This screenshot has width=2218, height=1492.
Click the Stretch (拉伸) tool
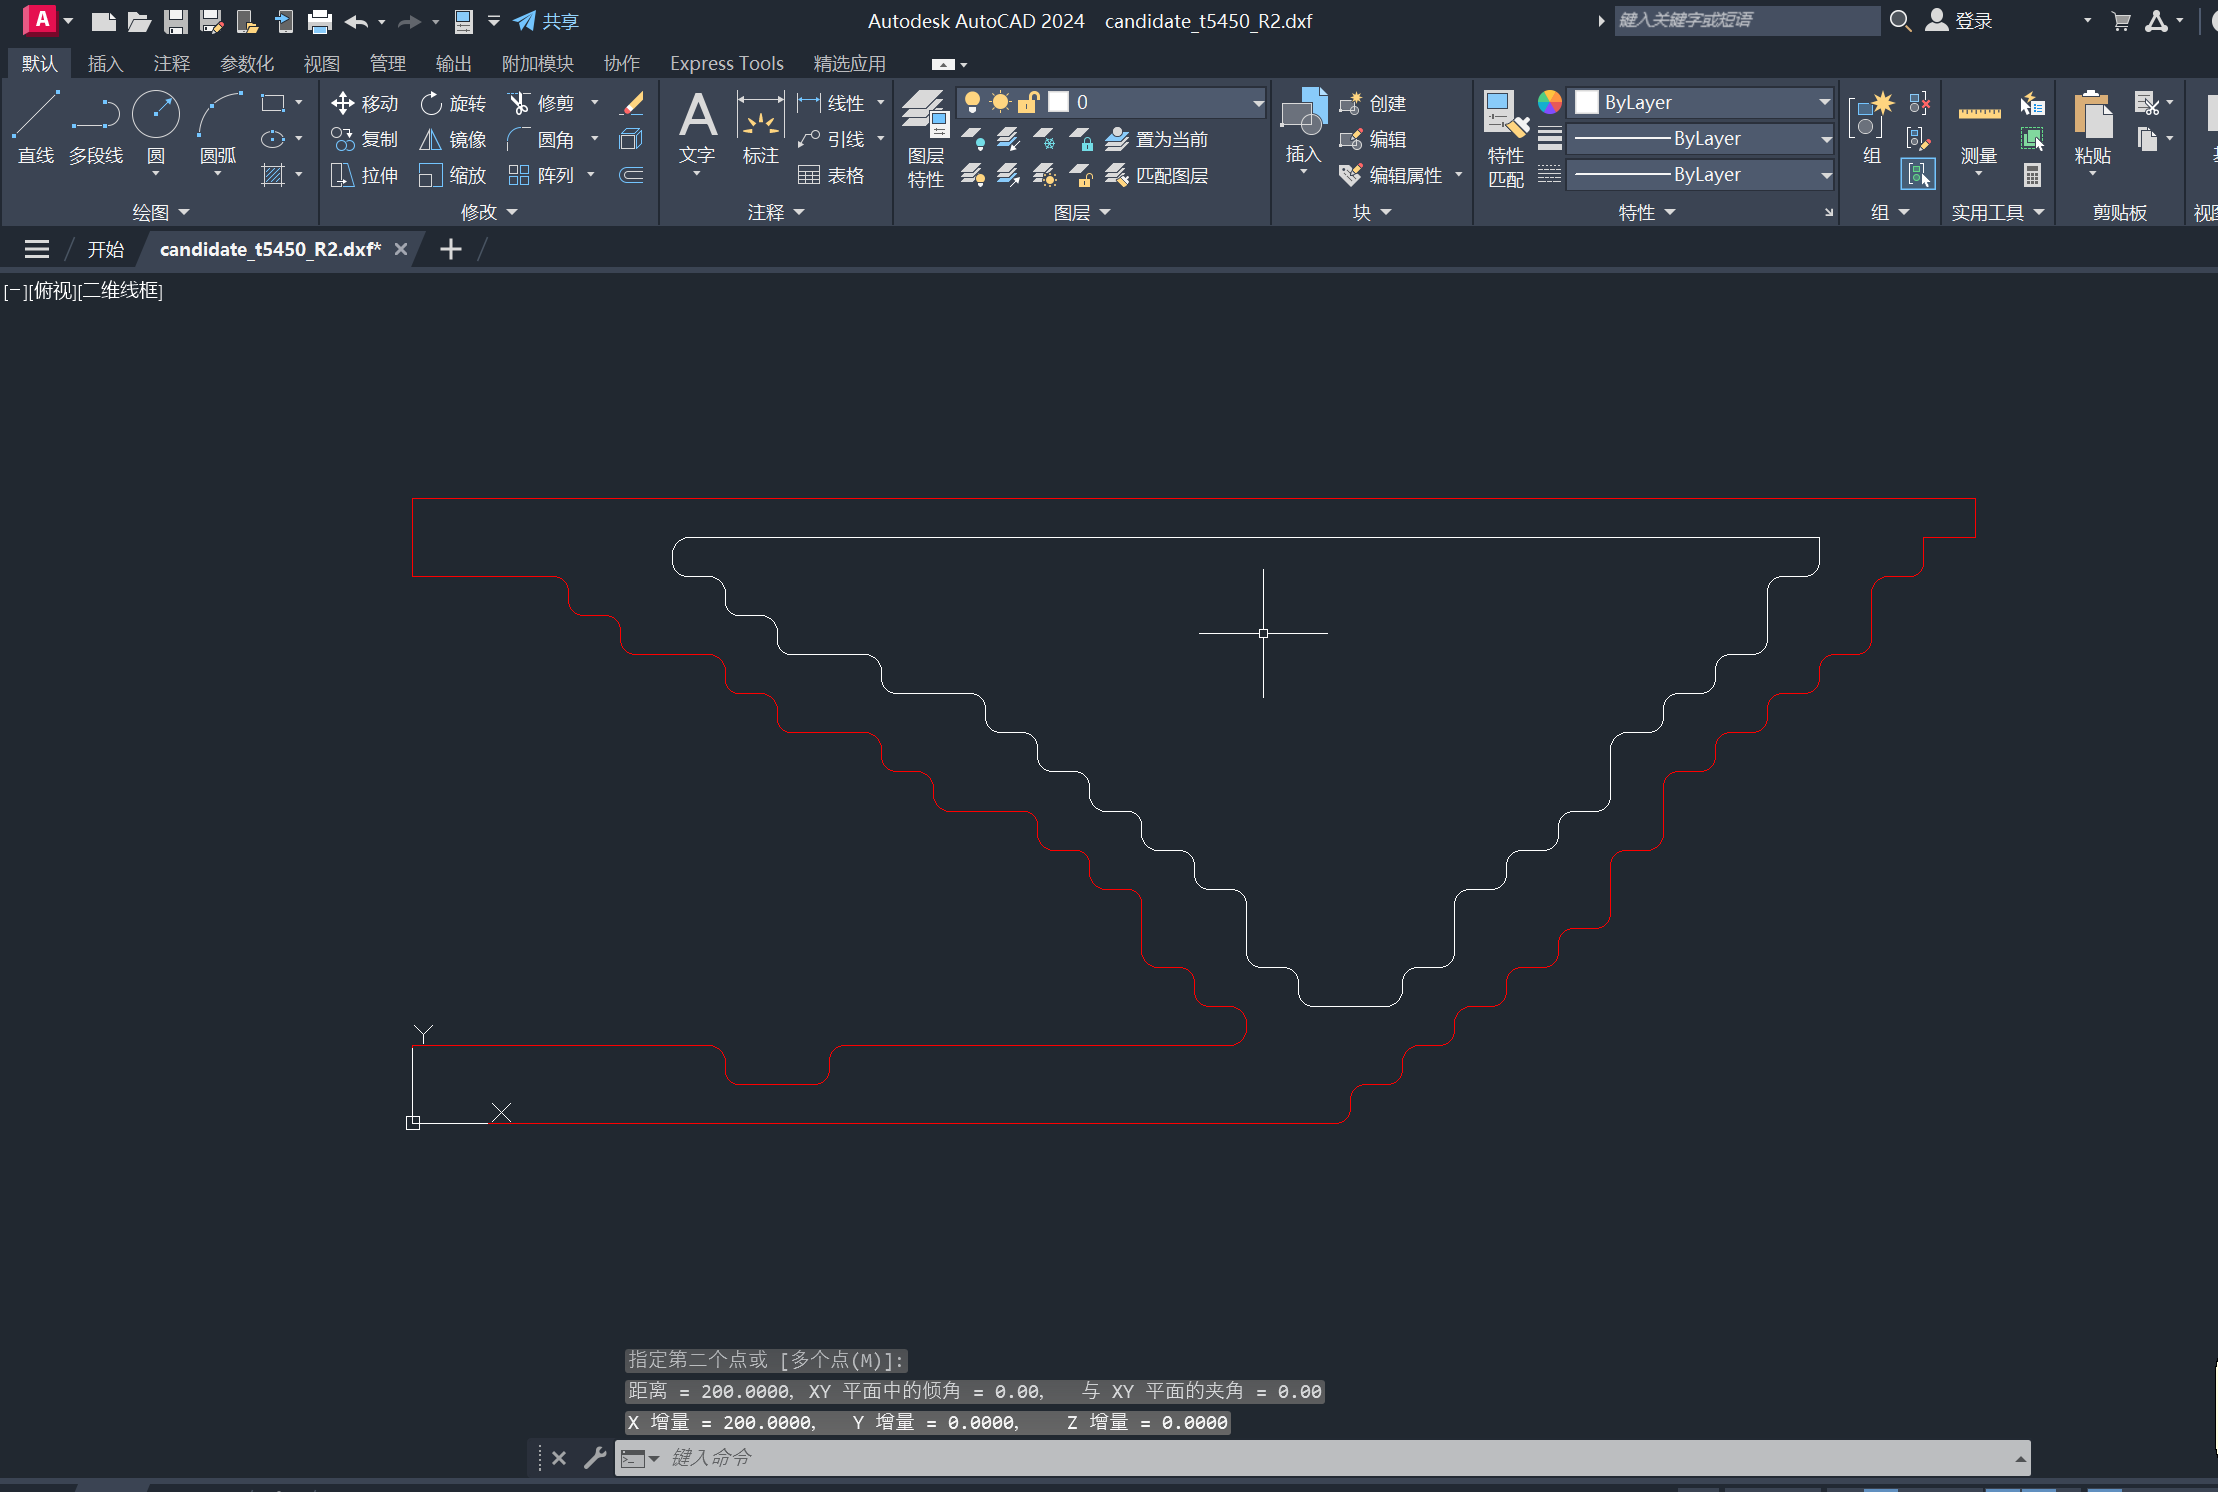[x=365, y=175]
